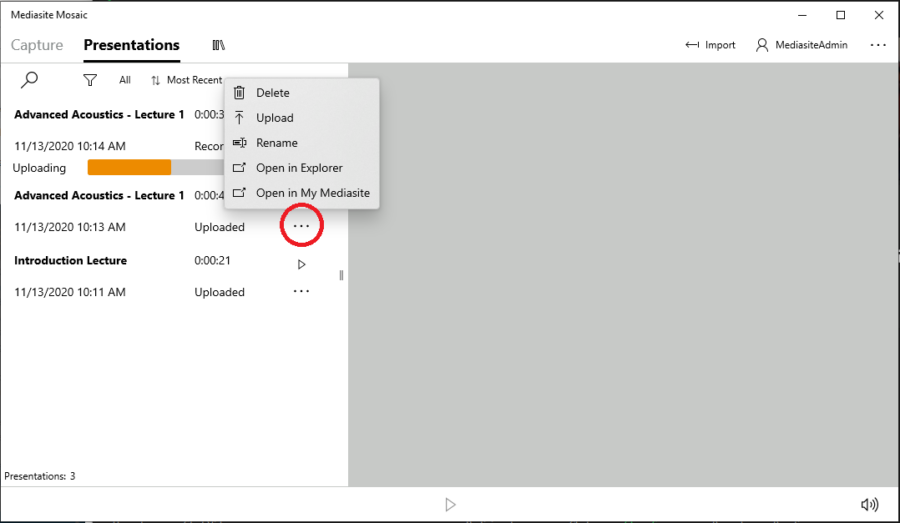Click the 11/13/2020 10:11 AM date

pyautogui.click(x=70, y=292)
